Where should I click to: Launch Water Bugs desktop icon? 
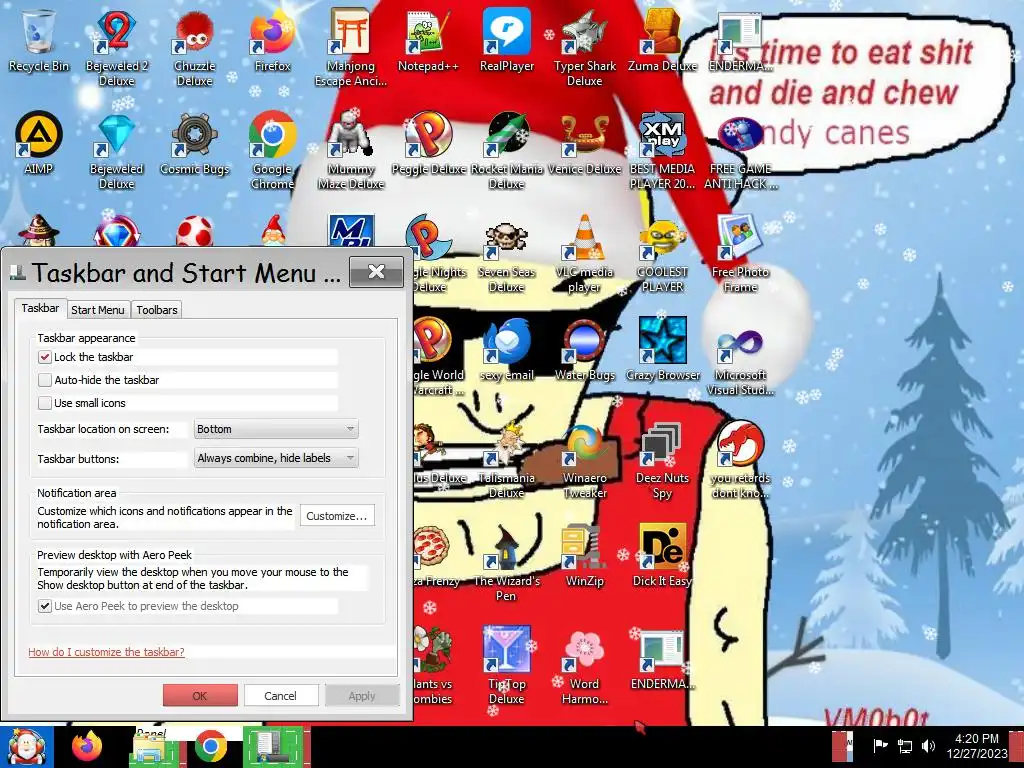pos(584,350)
